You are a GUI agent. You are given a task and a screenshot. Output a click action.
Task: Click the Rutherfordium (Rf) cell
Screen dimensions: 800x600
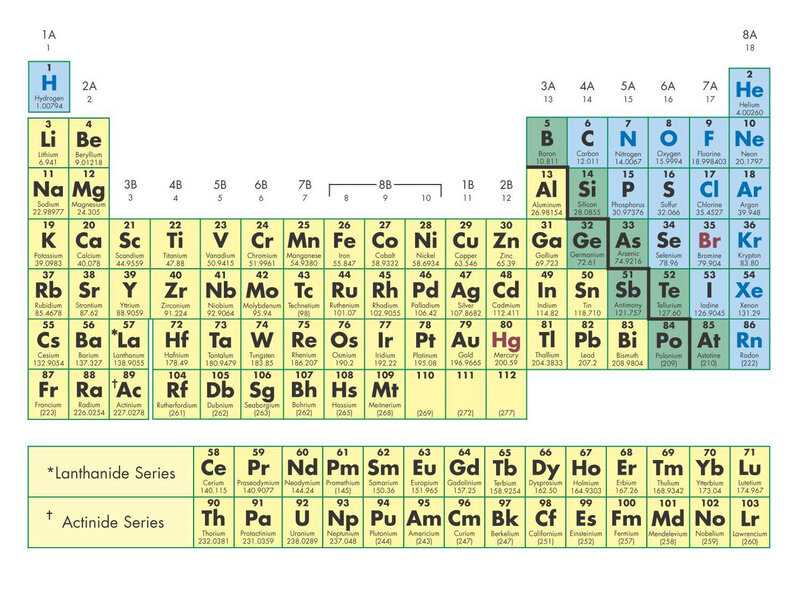176,394
